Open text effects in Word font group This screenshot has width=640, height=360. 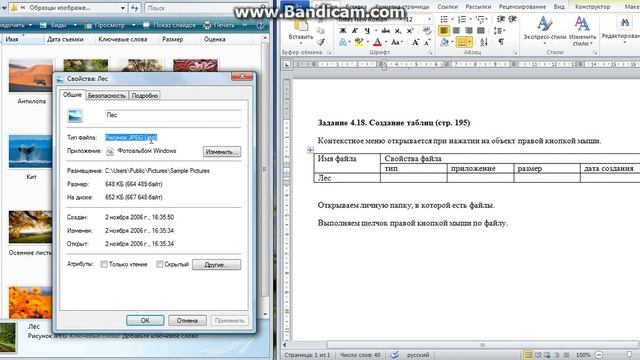click(x=343, y=42)
